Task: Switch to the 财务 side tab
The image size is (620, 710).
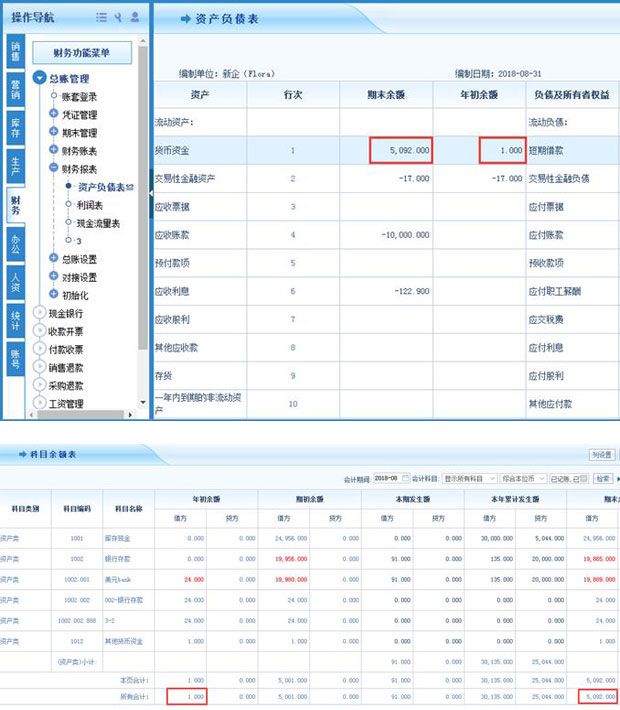Action: pos(15,205)
